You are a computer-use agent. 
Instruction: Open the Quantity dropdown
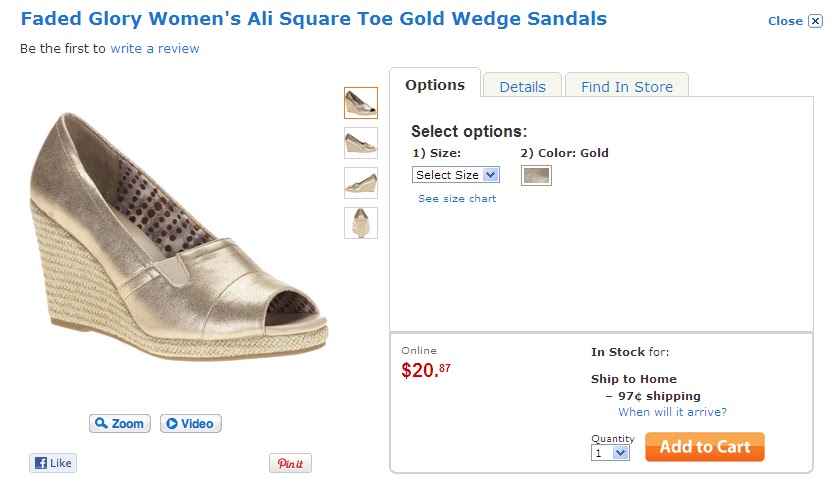click(x=611, y=452)
